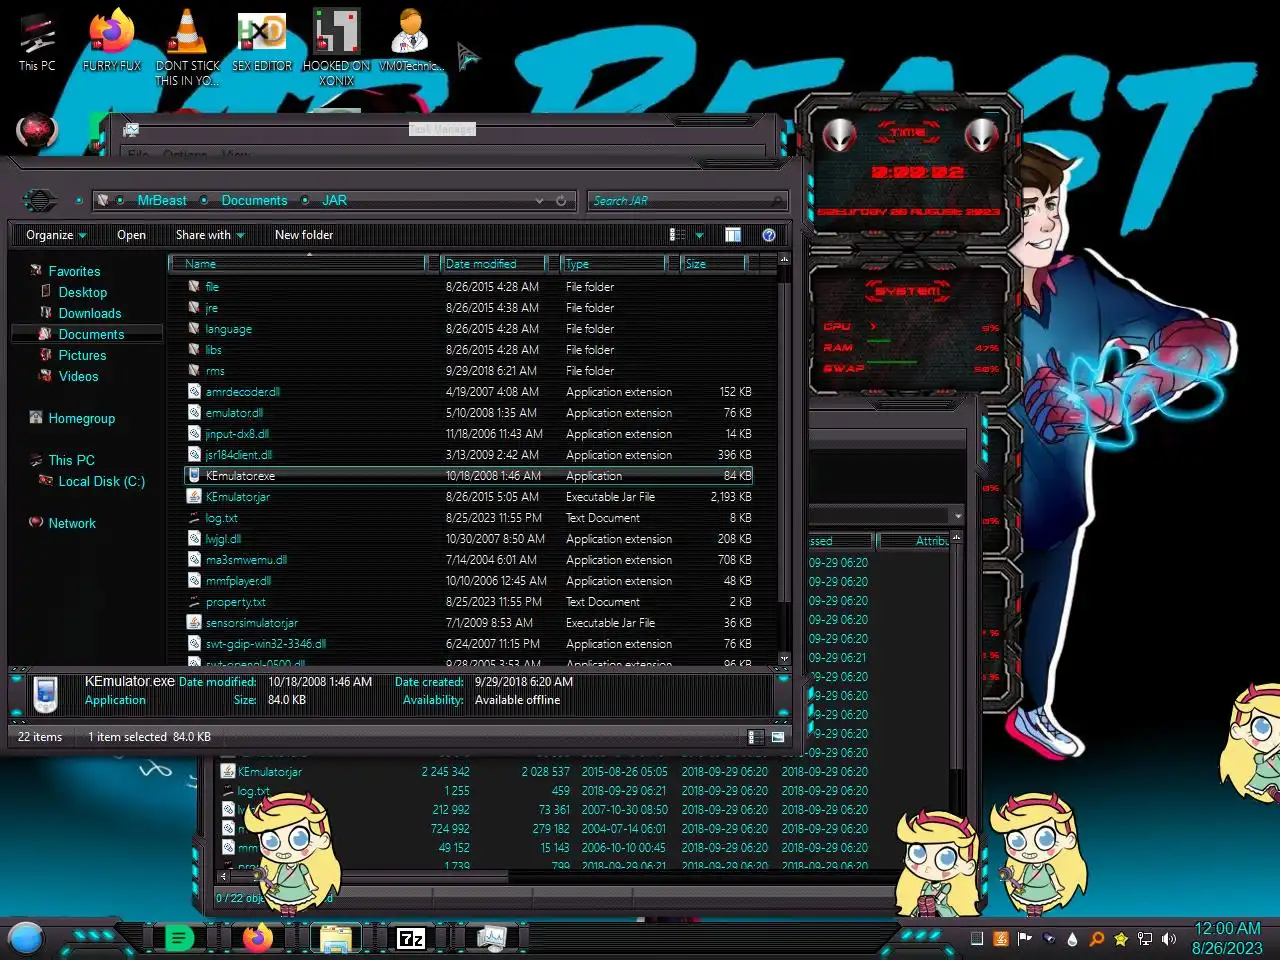
Task: Select Homegroup in navigation pane
Action: [81, 418]
